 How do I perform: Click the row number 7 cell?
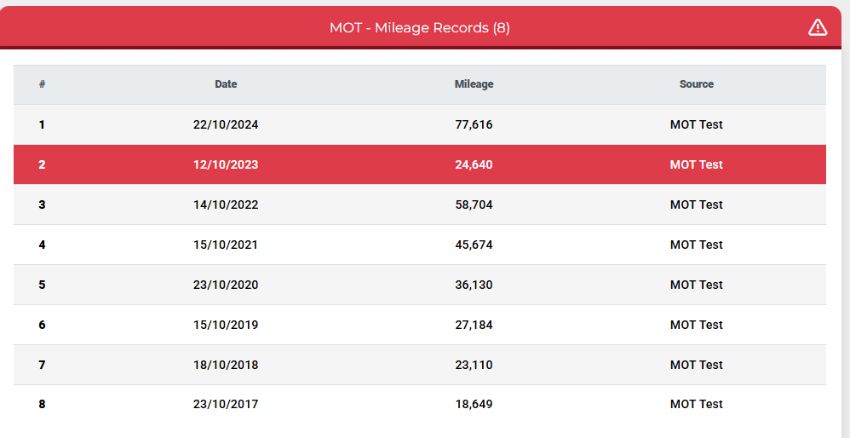(x=42, y=365)
